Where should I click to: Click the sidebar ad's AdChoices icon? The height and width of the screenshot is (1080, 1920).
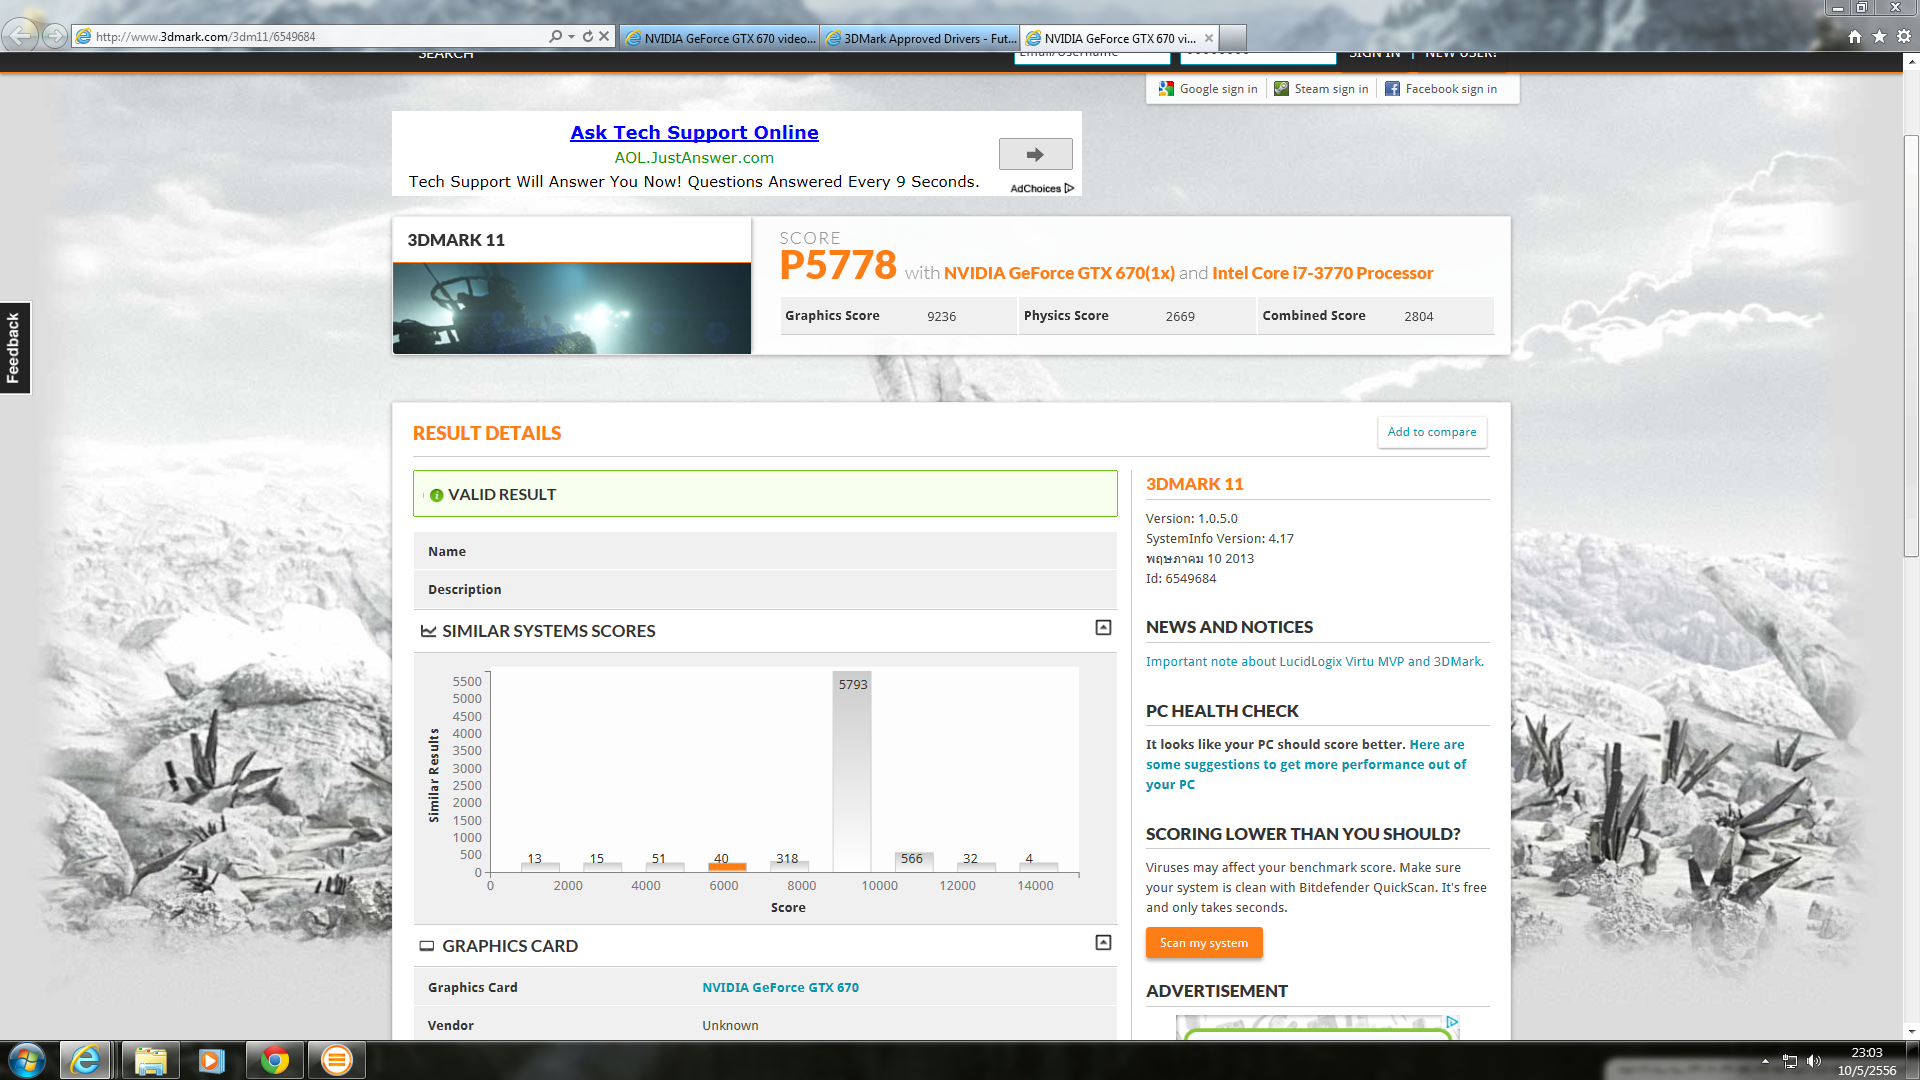pyautogui.click(x=1452, y=1022)
